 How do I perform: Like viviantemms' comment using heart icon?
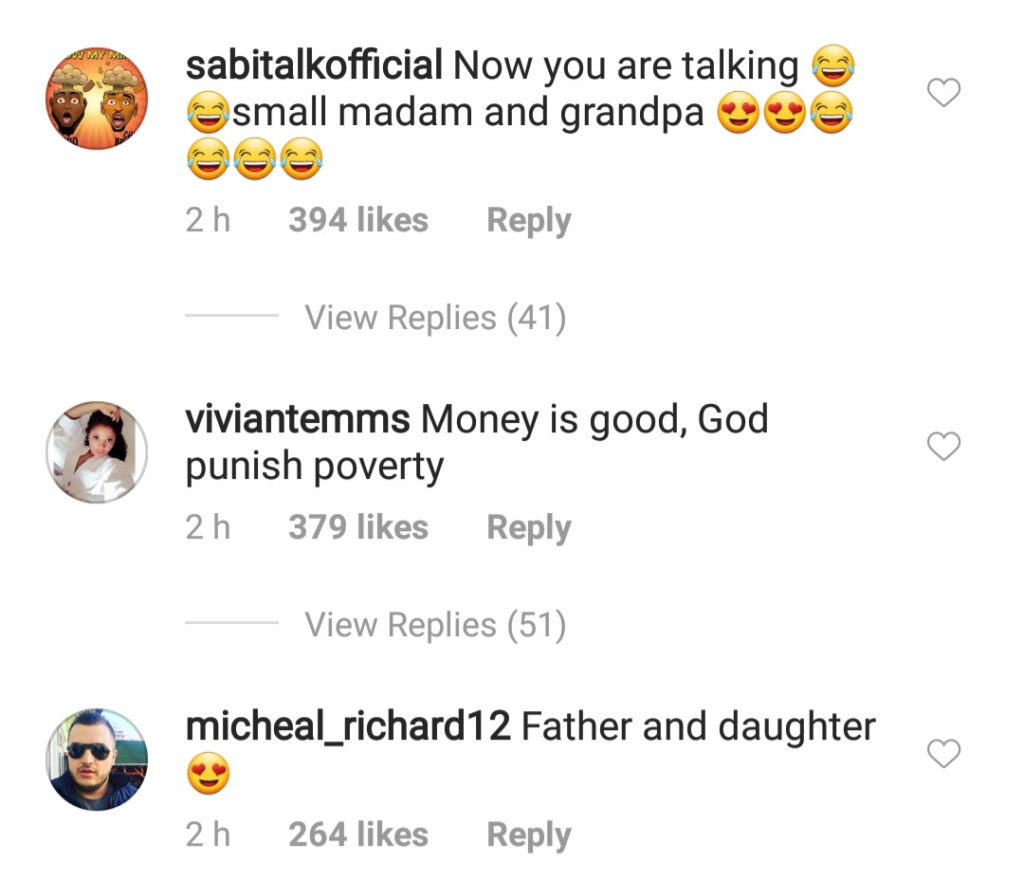[x=944, y=446]
